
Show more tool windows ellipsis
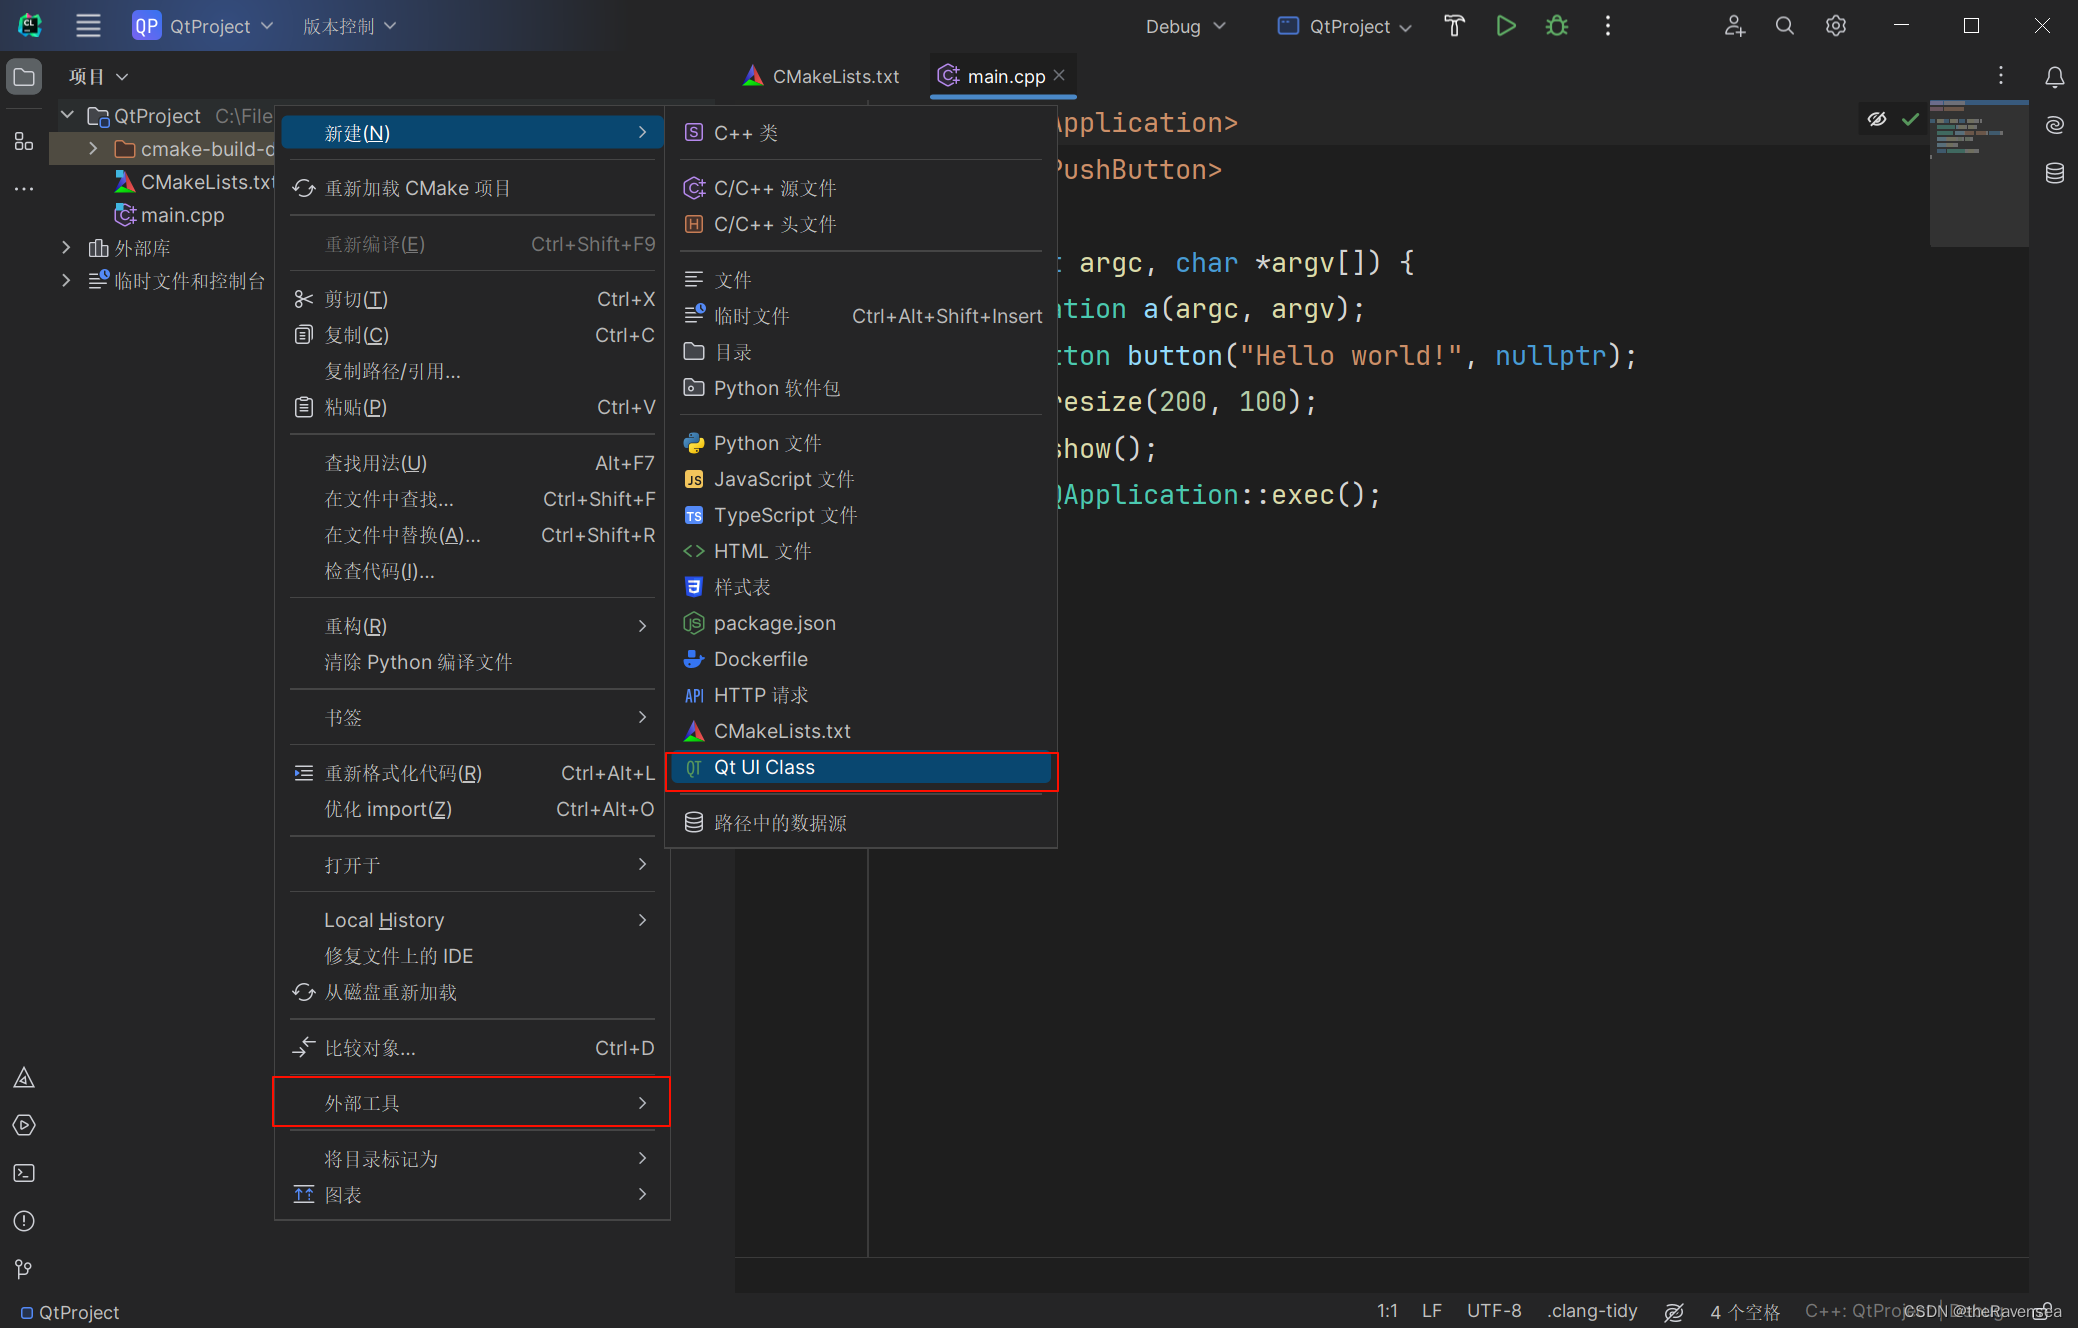24,189
